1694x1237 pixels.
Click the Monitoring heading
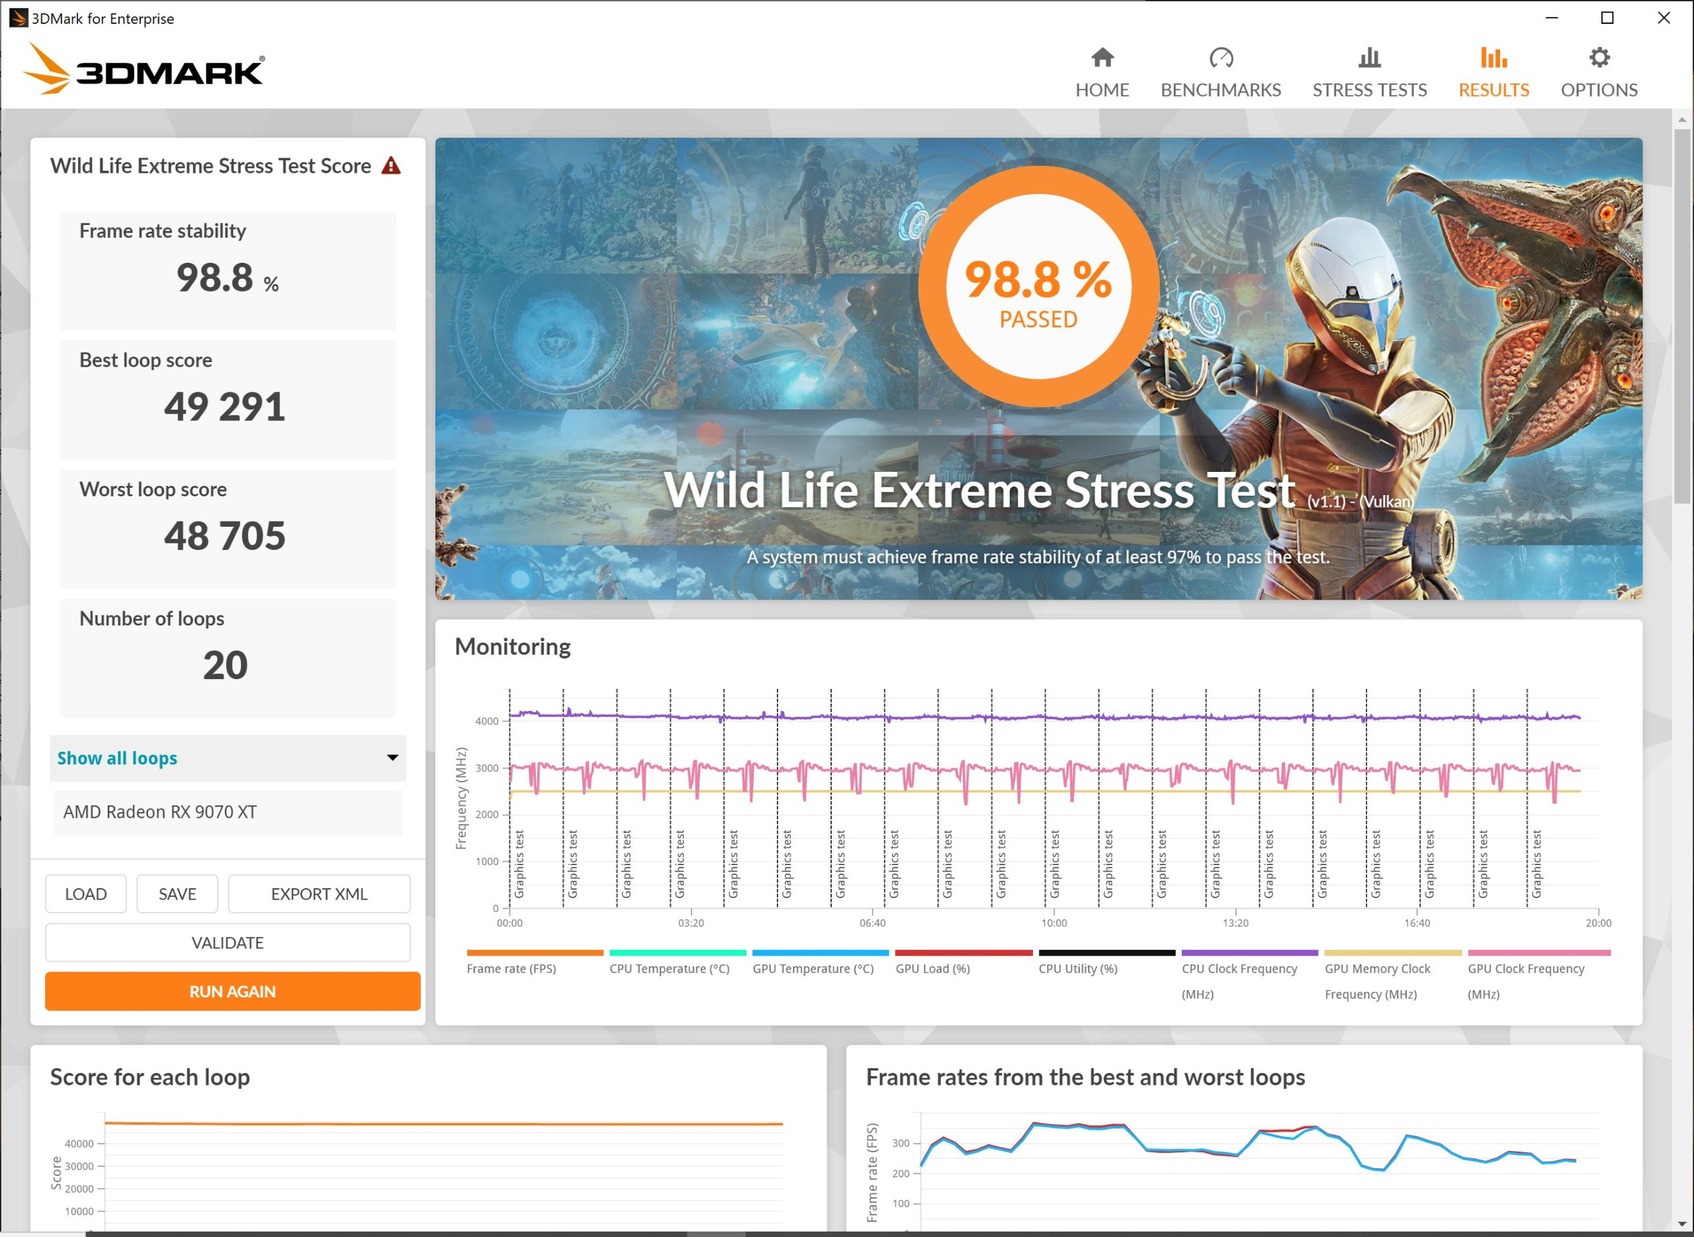pos(513,647)
